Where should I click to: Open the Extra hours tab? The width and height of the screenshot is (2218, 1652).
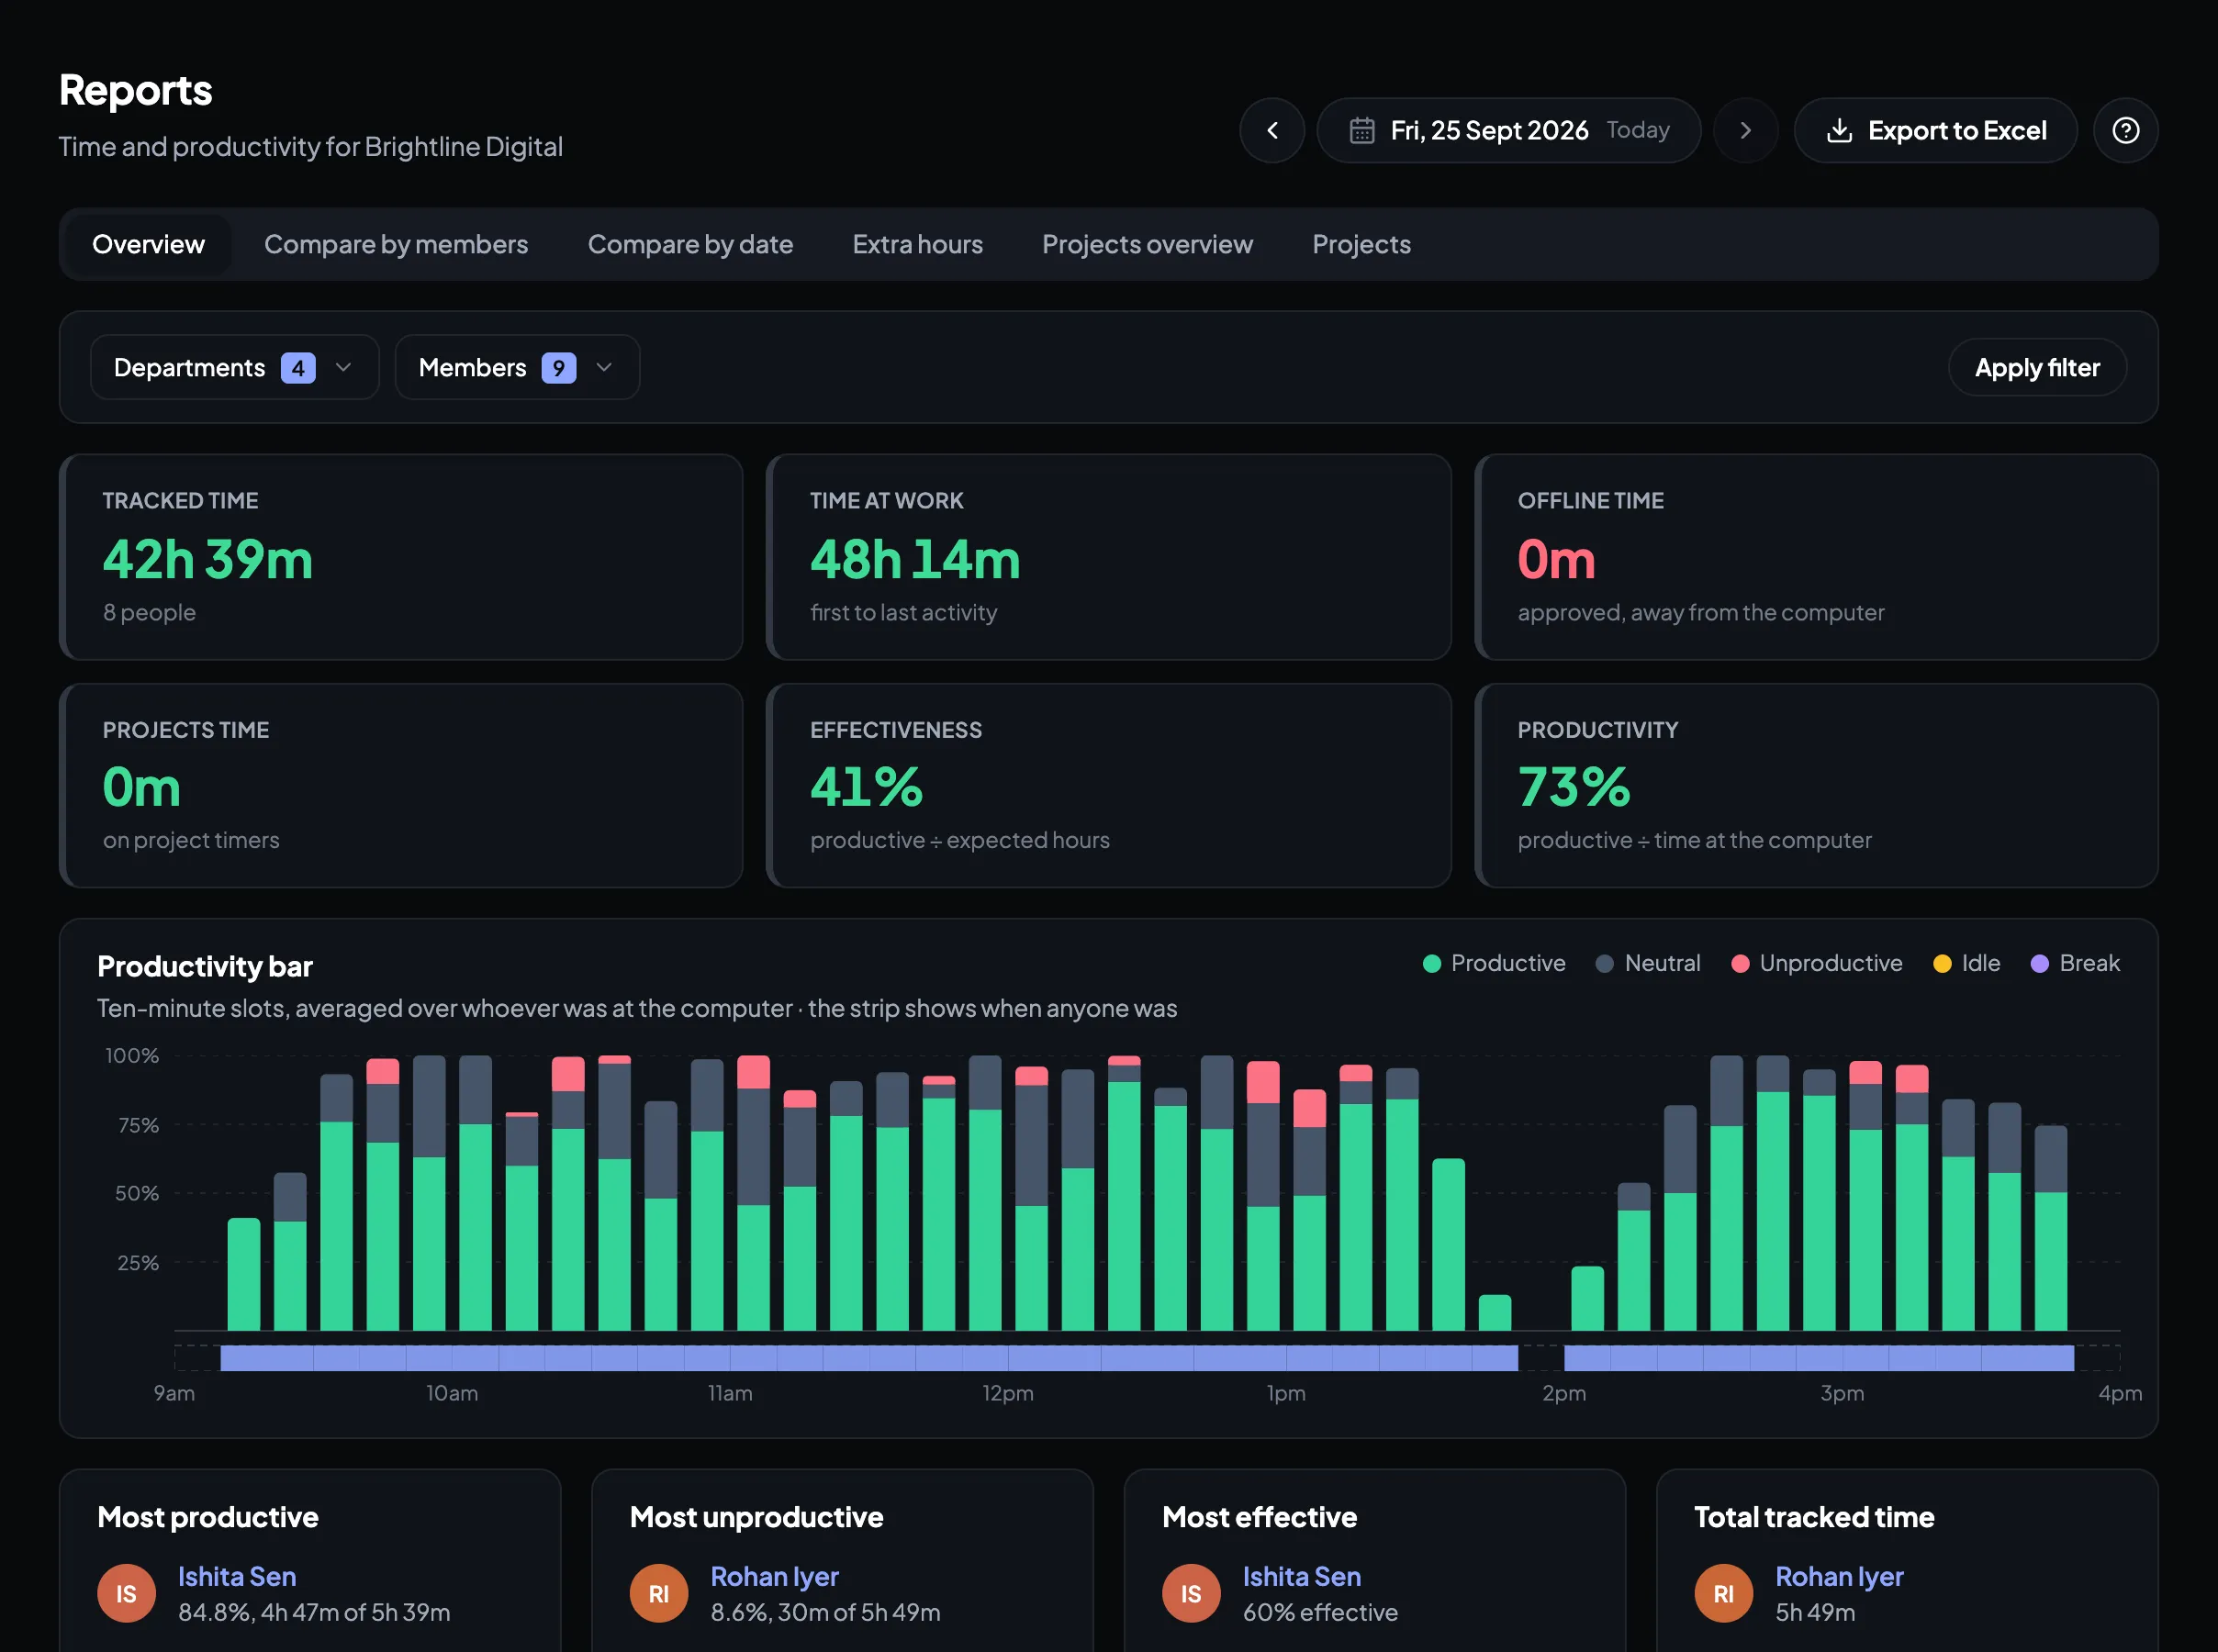pos(917,244)
